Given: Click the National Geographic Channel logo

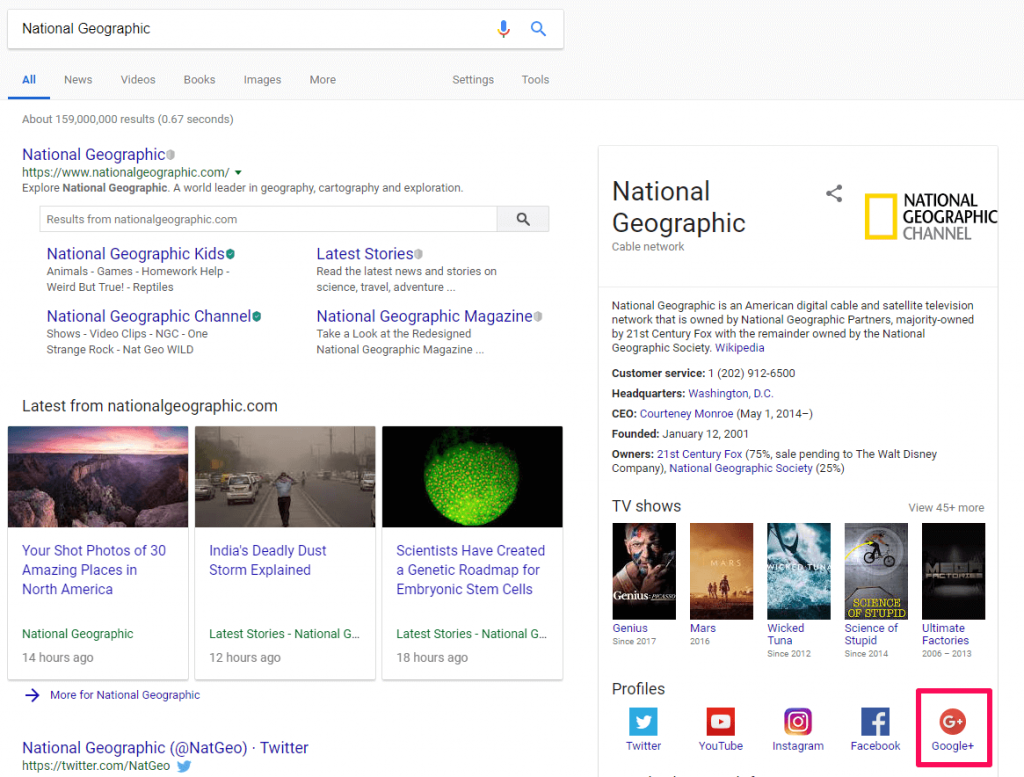Looking at the screenshot, I should pos(931,217).
